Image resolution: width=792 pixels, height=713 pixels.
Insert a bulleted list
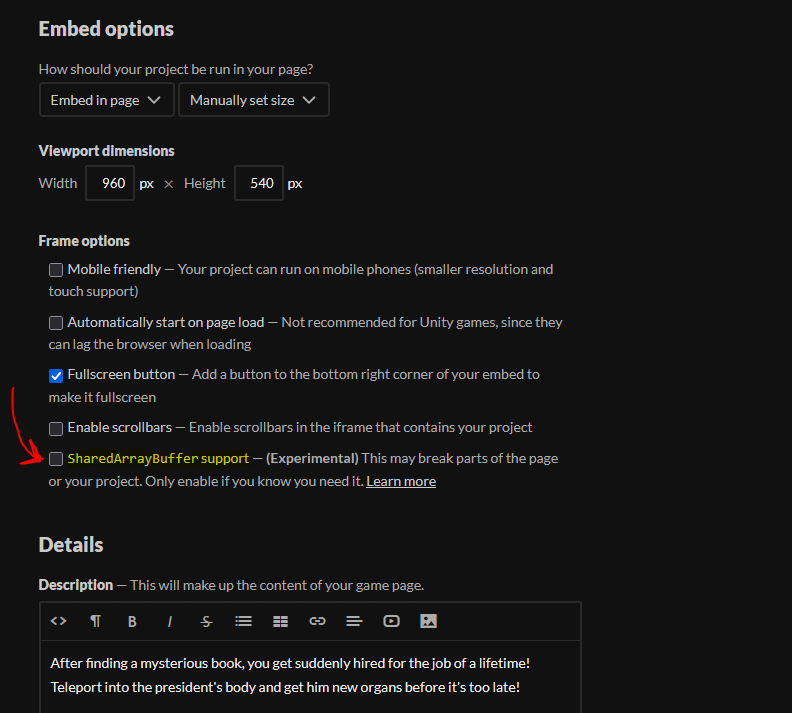243,621
